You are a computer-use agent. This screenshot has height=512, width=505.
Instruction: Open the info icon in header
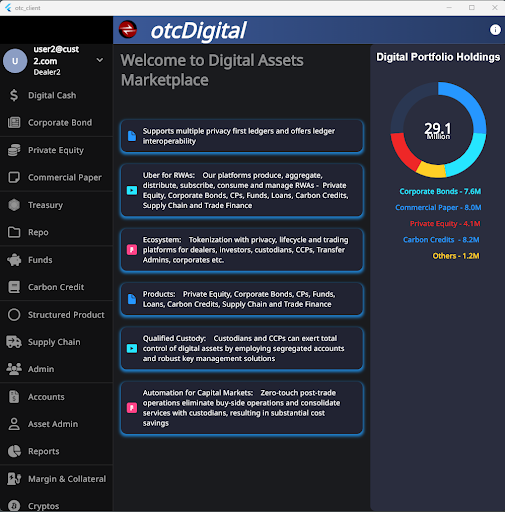tap(495, 30)
